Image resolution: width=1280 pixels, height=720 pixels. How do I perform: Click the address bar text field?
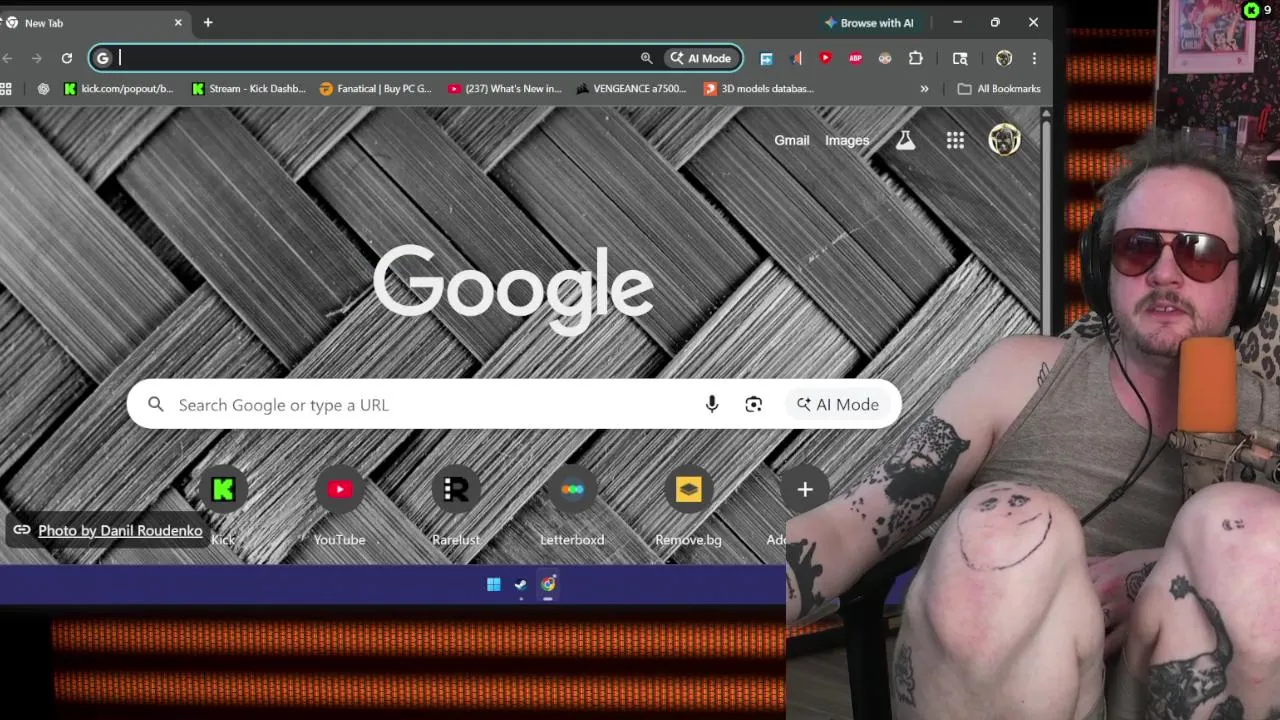tap(375, 58)
